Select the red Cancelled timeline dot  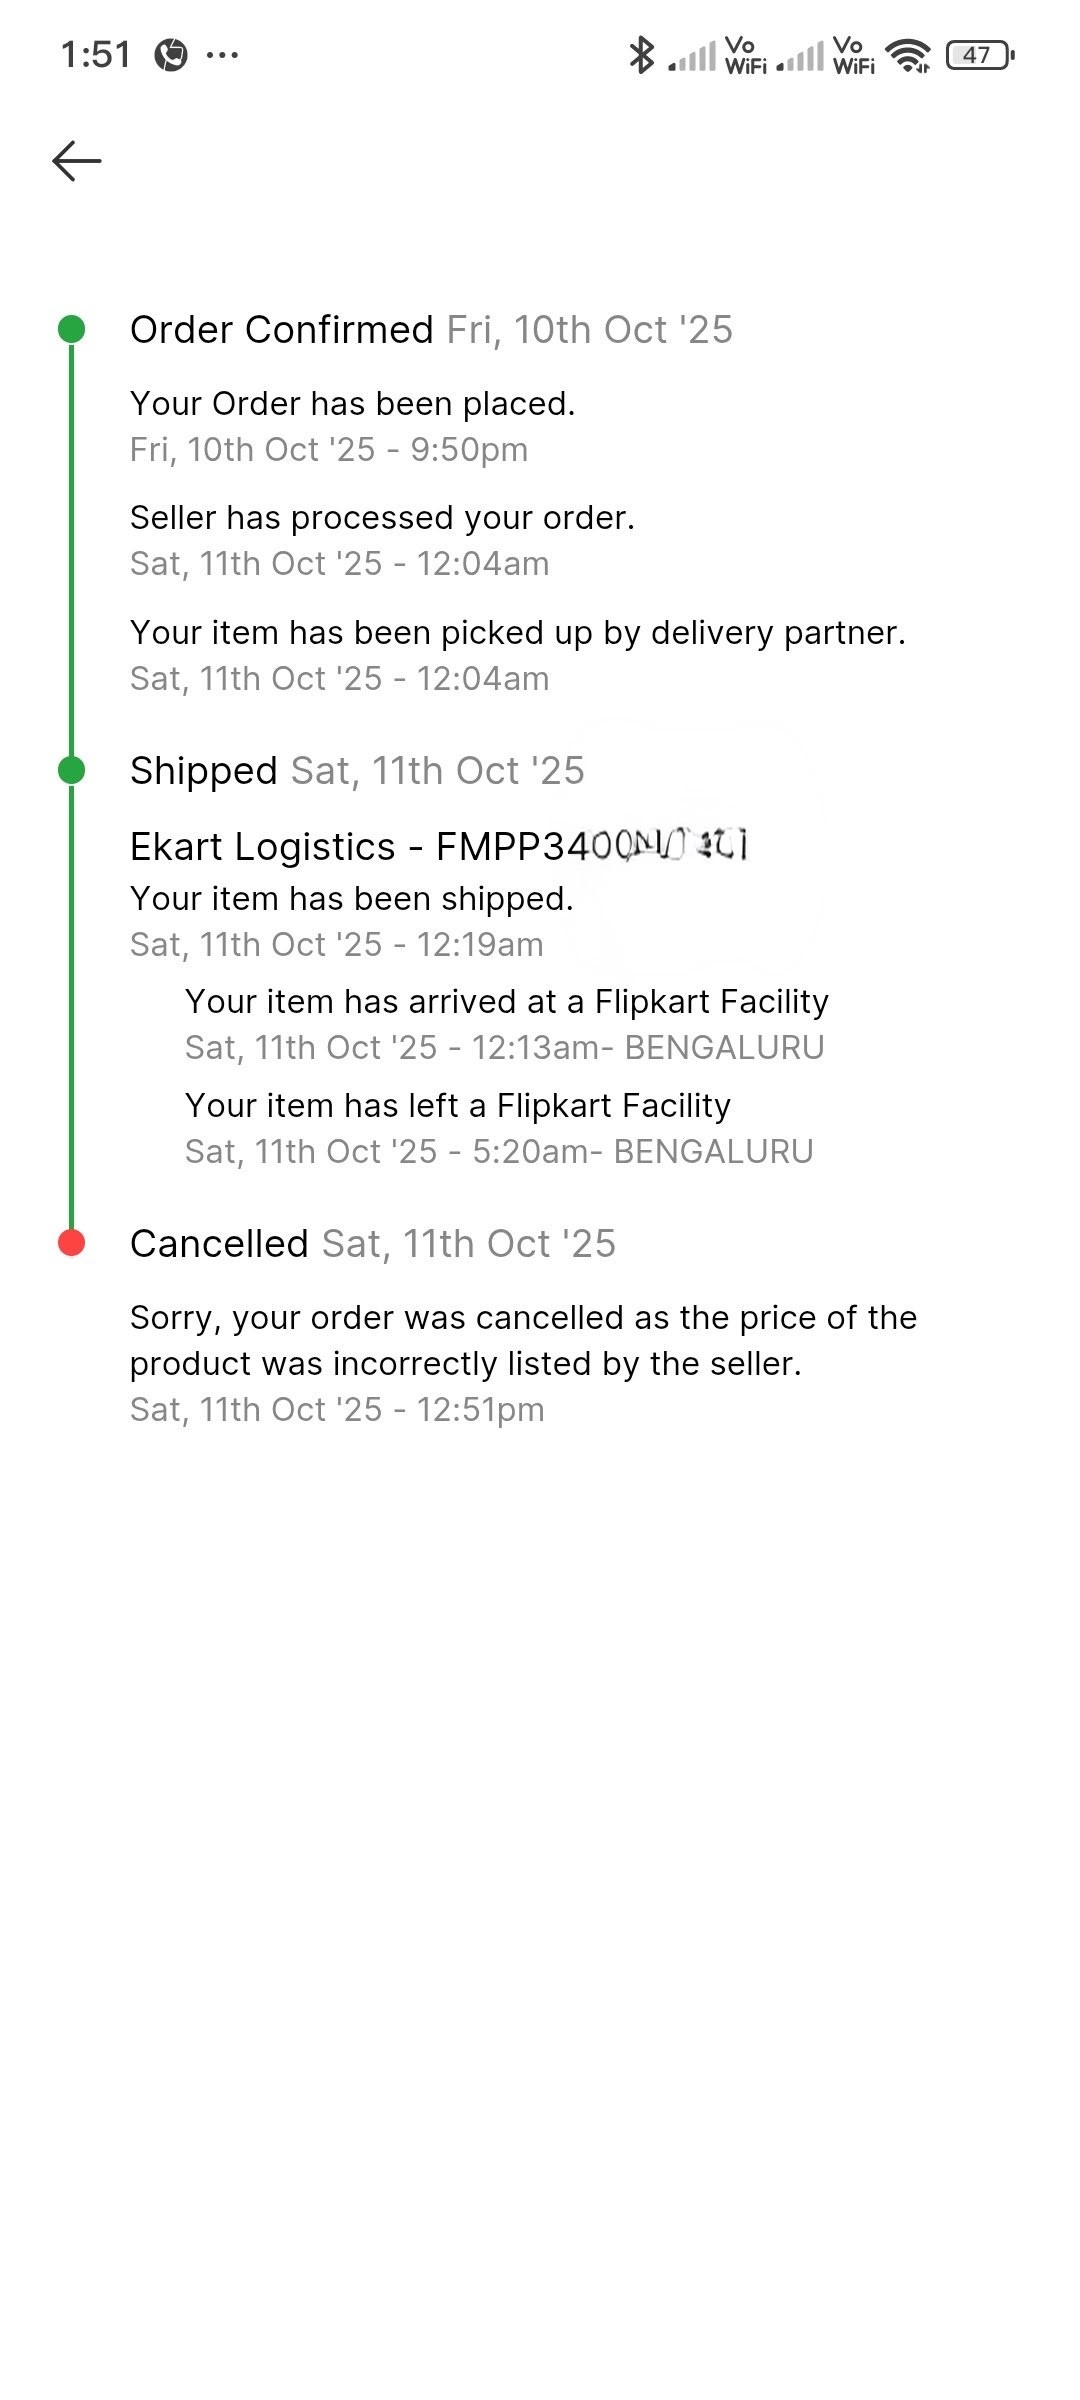(71, 1243)
